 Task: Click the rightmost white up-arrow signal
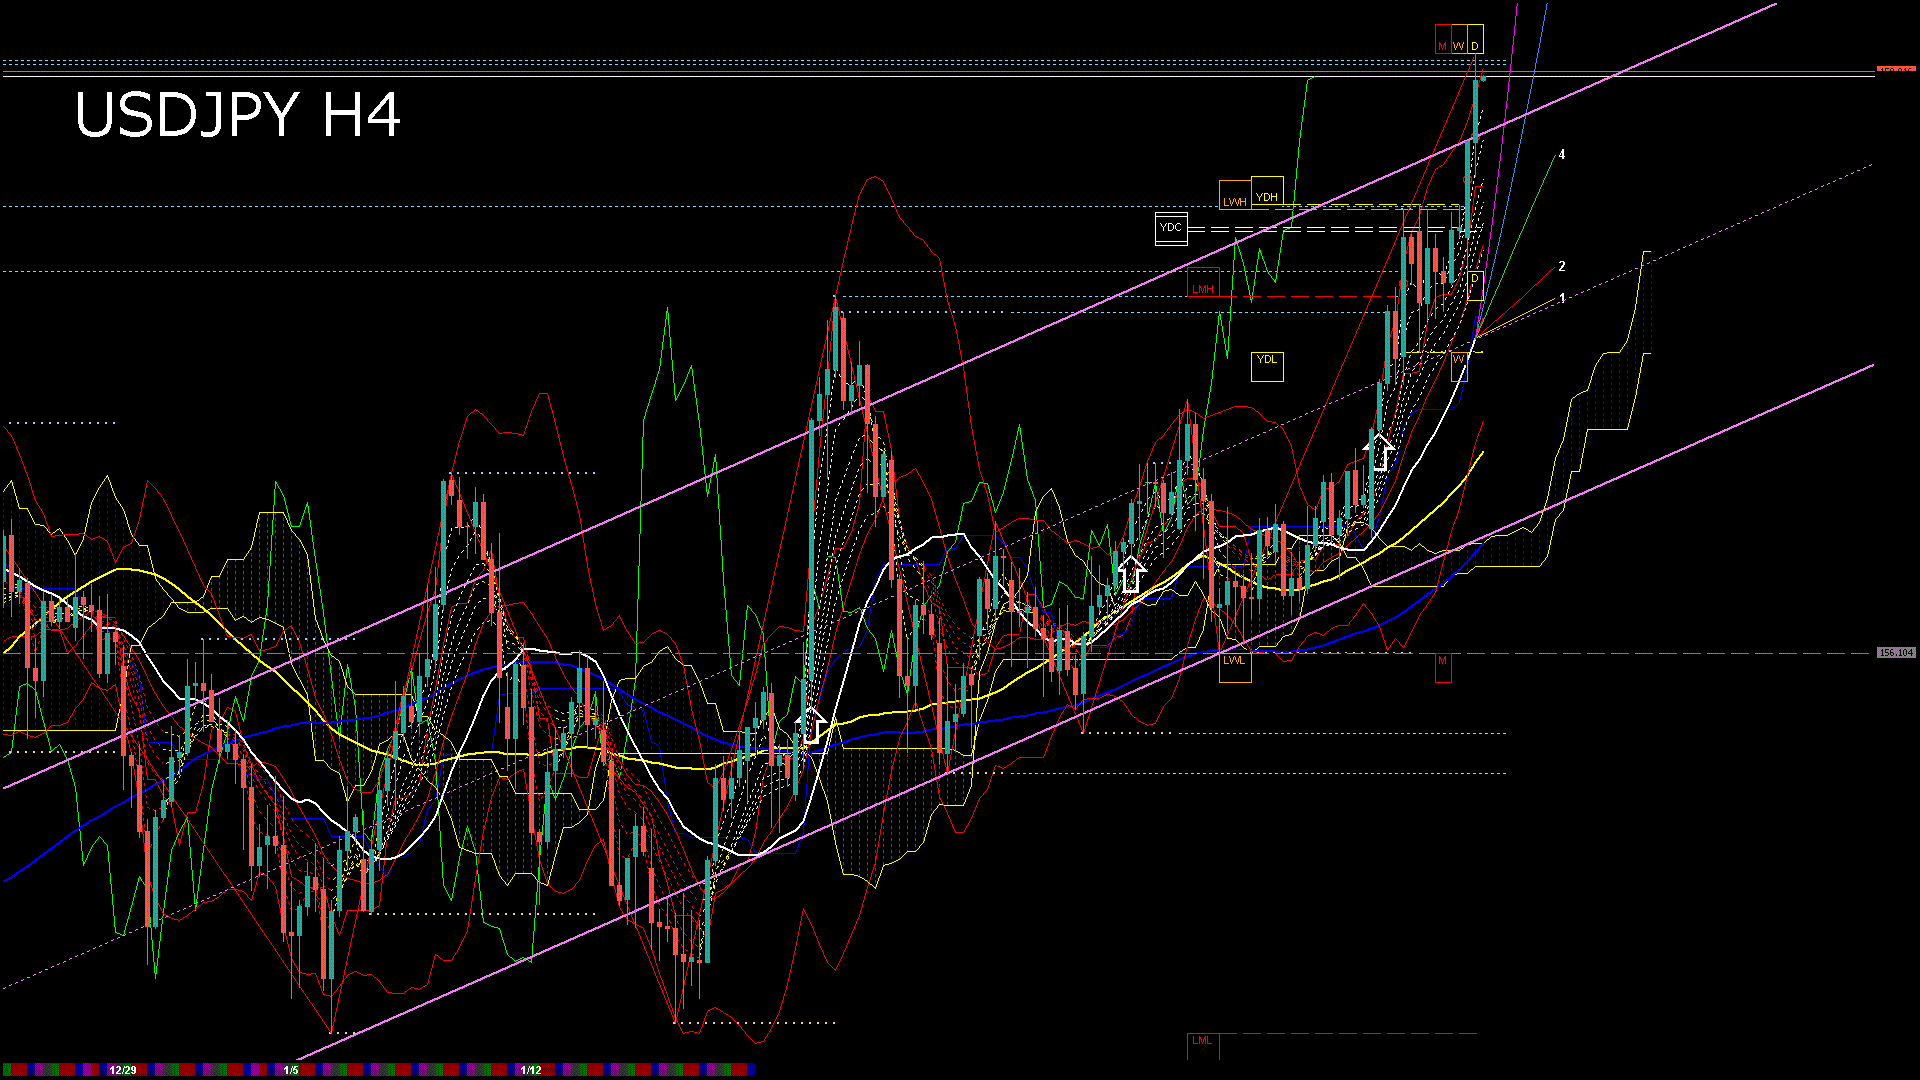1381,452
